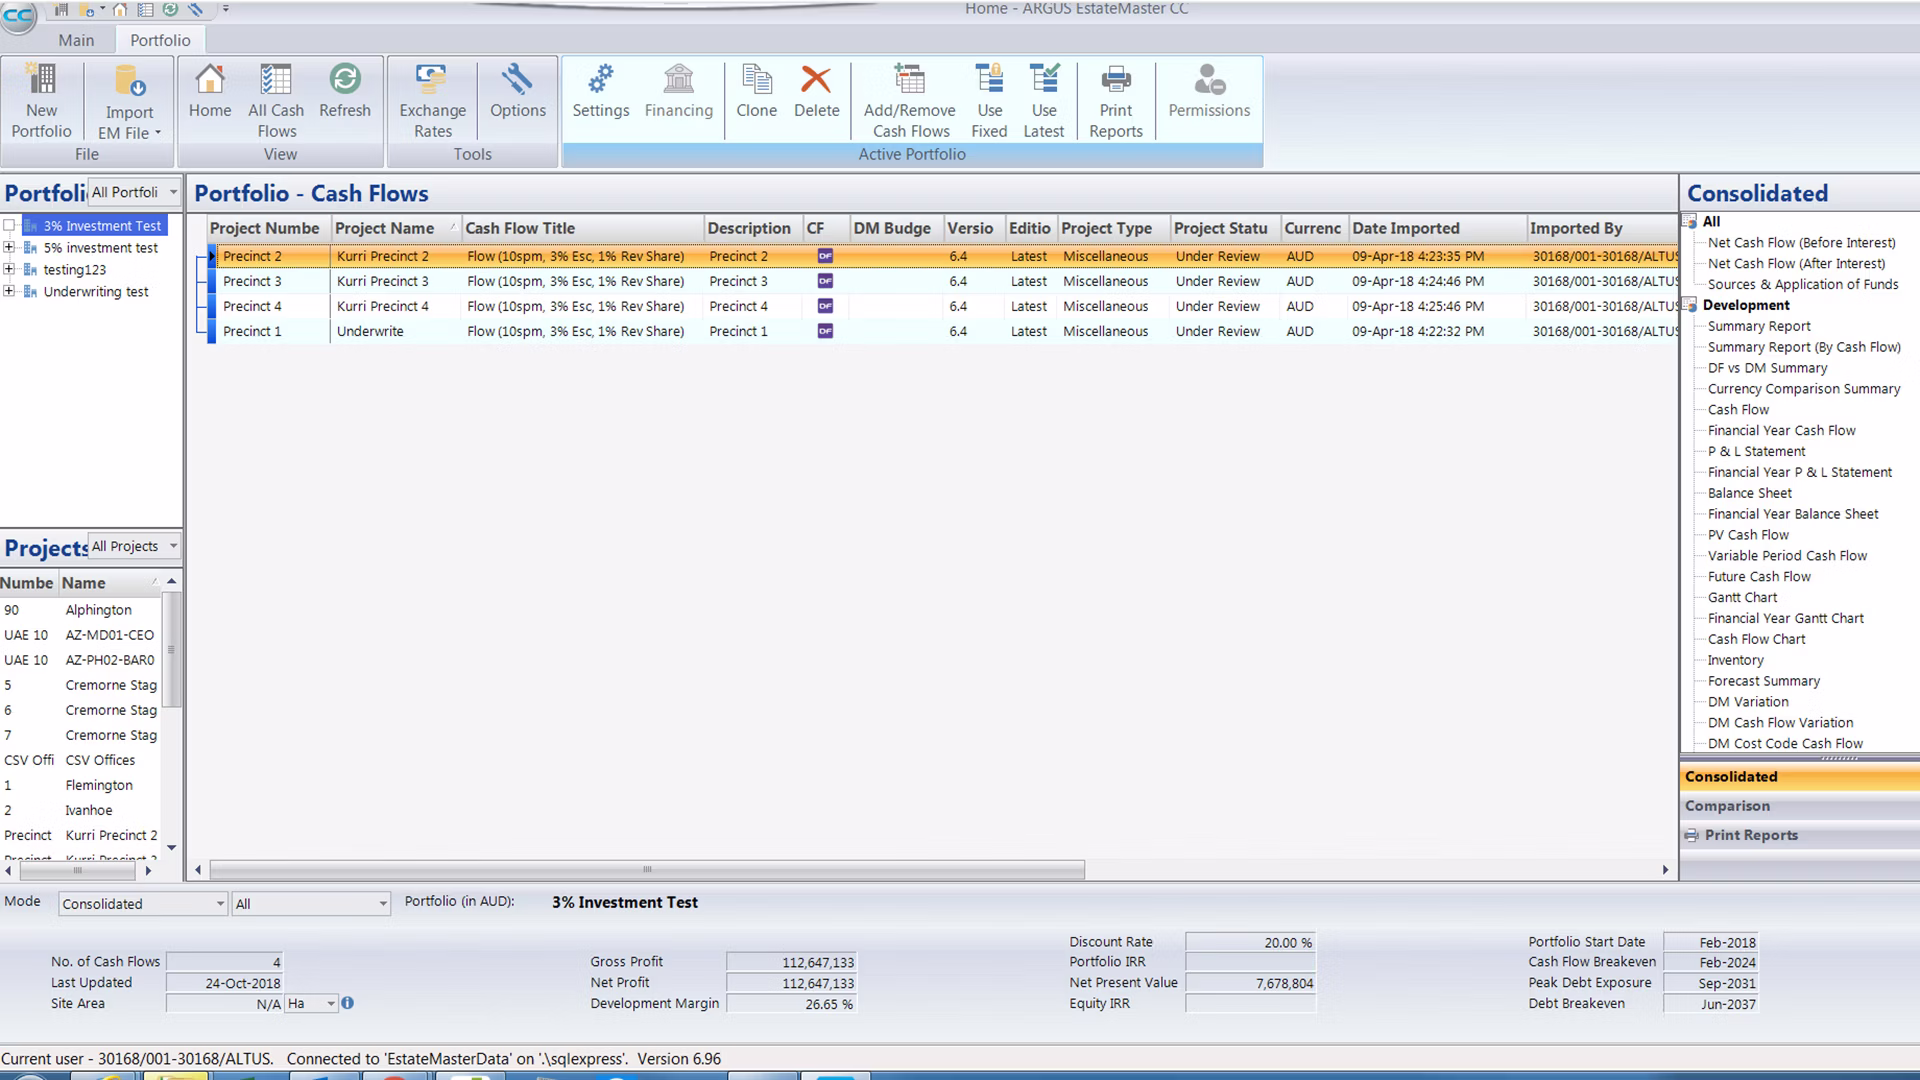Open the Exchange Rates tool

432,100
